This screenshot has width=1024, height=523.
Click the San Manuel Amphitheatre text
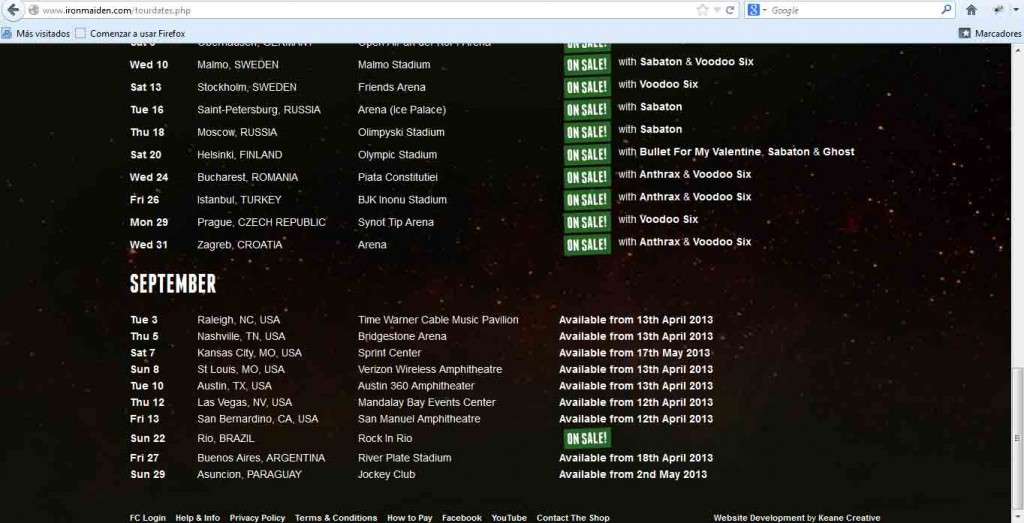(419, 419)
